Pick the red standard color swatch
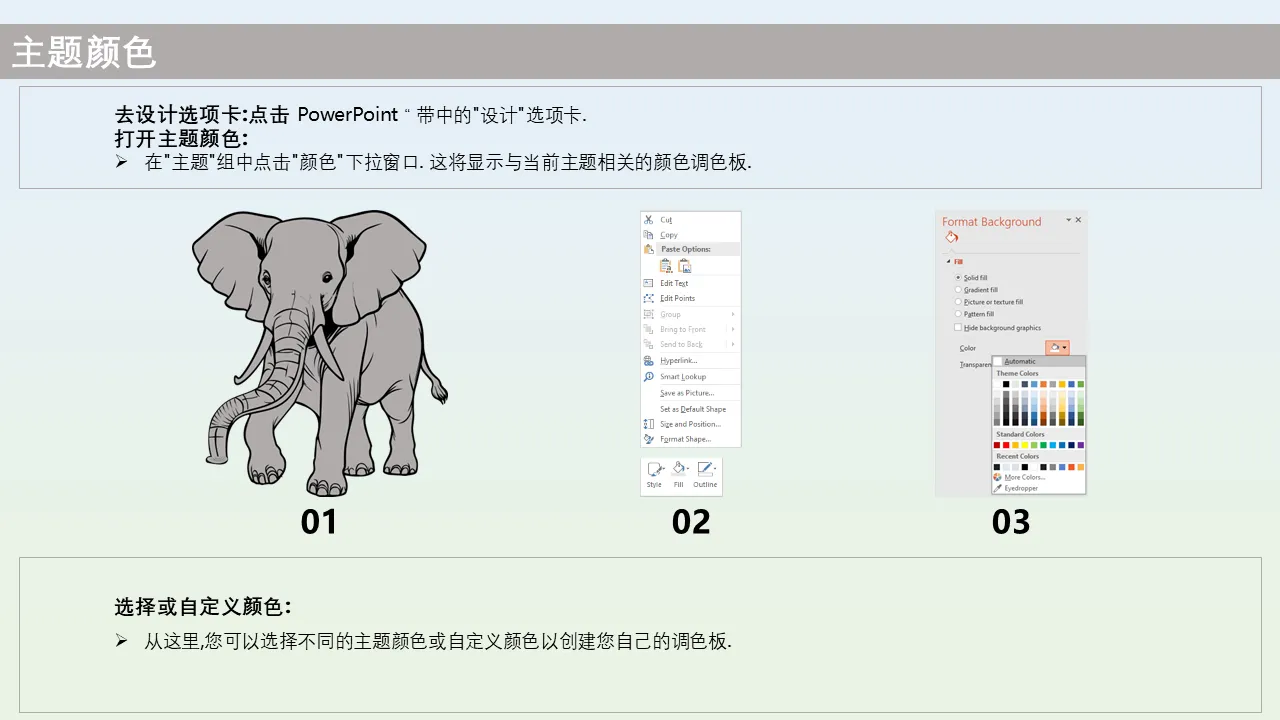Image resolution: width=1280 pixels, height=720 pixels. pyautogui.click(x=1006, y=445)
